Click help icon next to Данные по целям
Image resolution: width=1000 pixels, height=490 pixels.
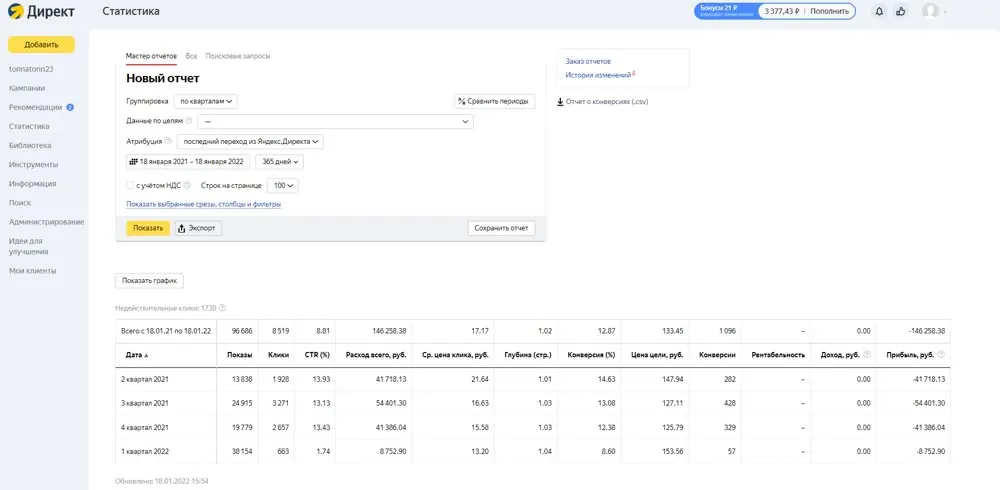[189, 120]
